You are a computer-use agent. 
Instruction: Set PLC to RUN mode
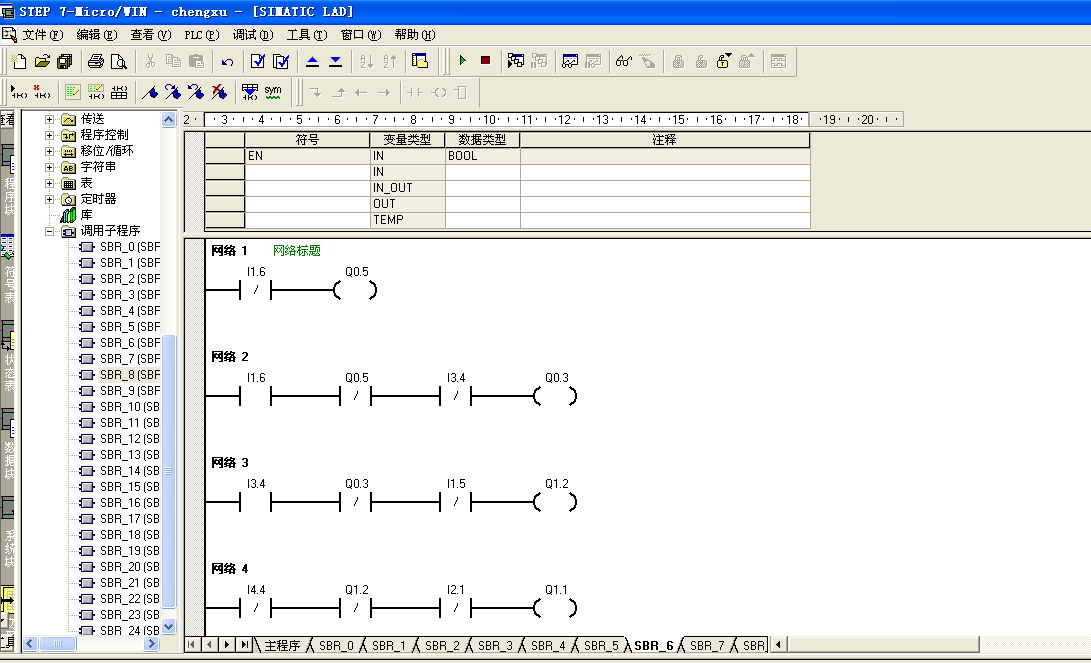(463, 61)
